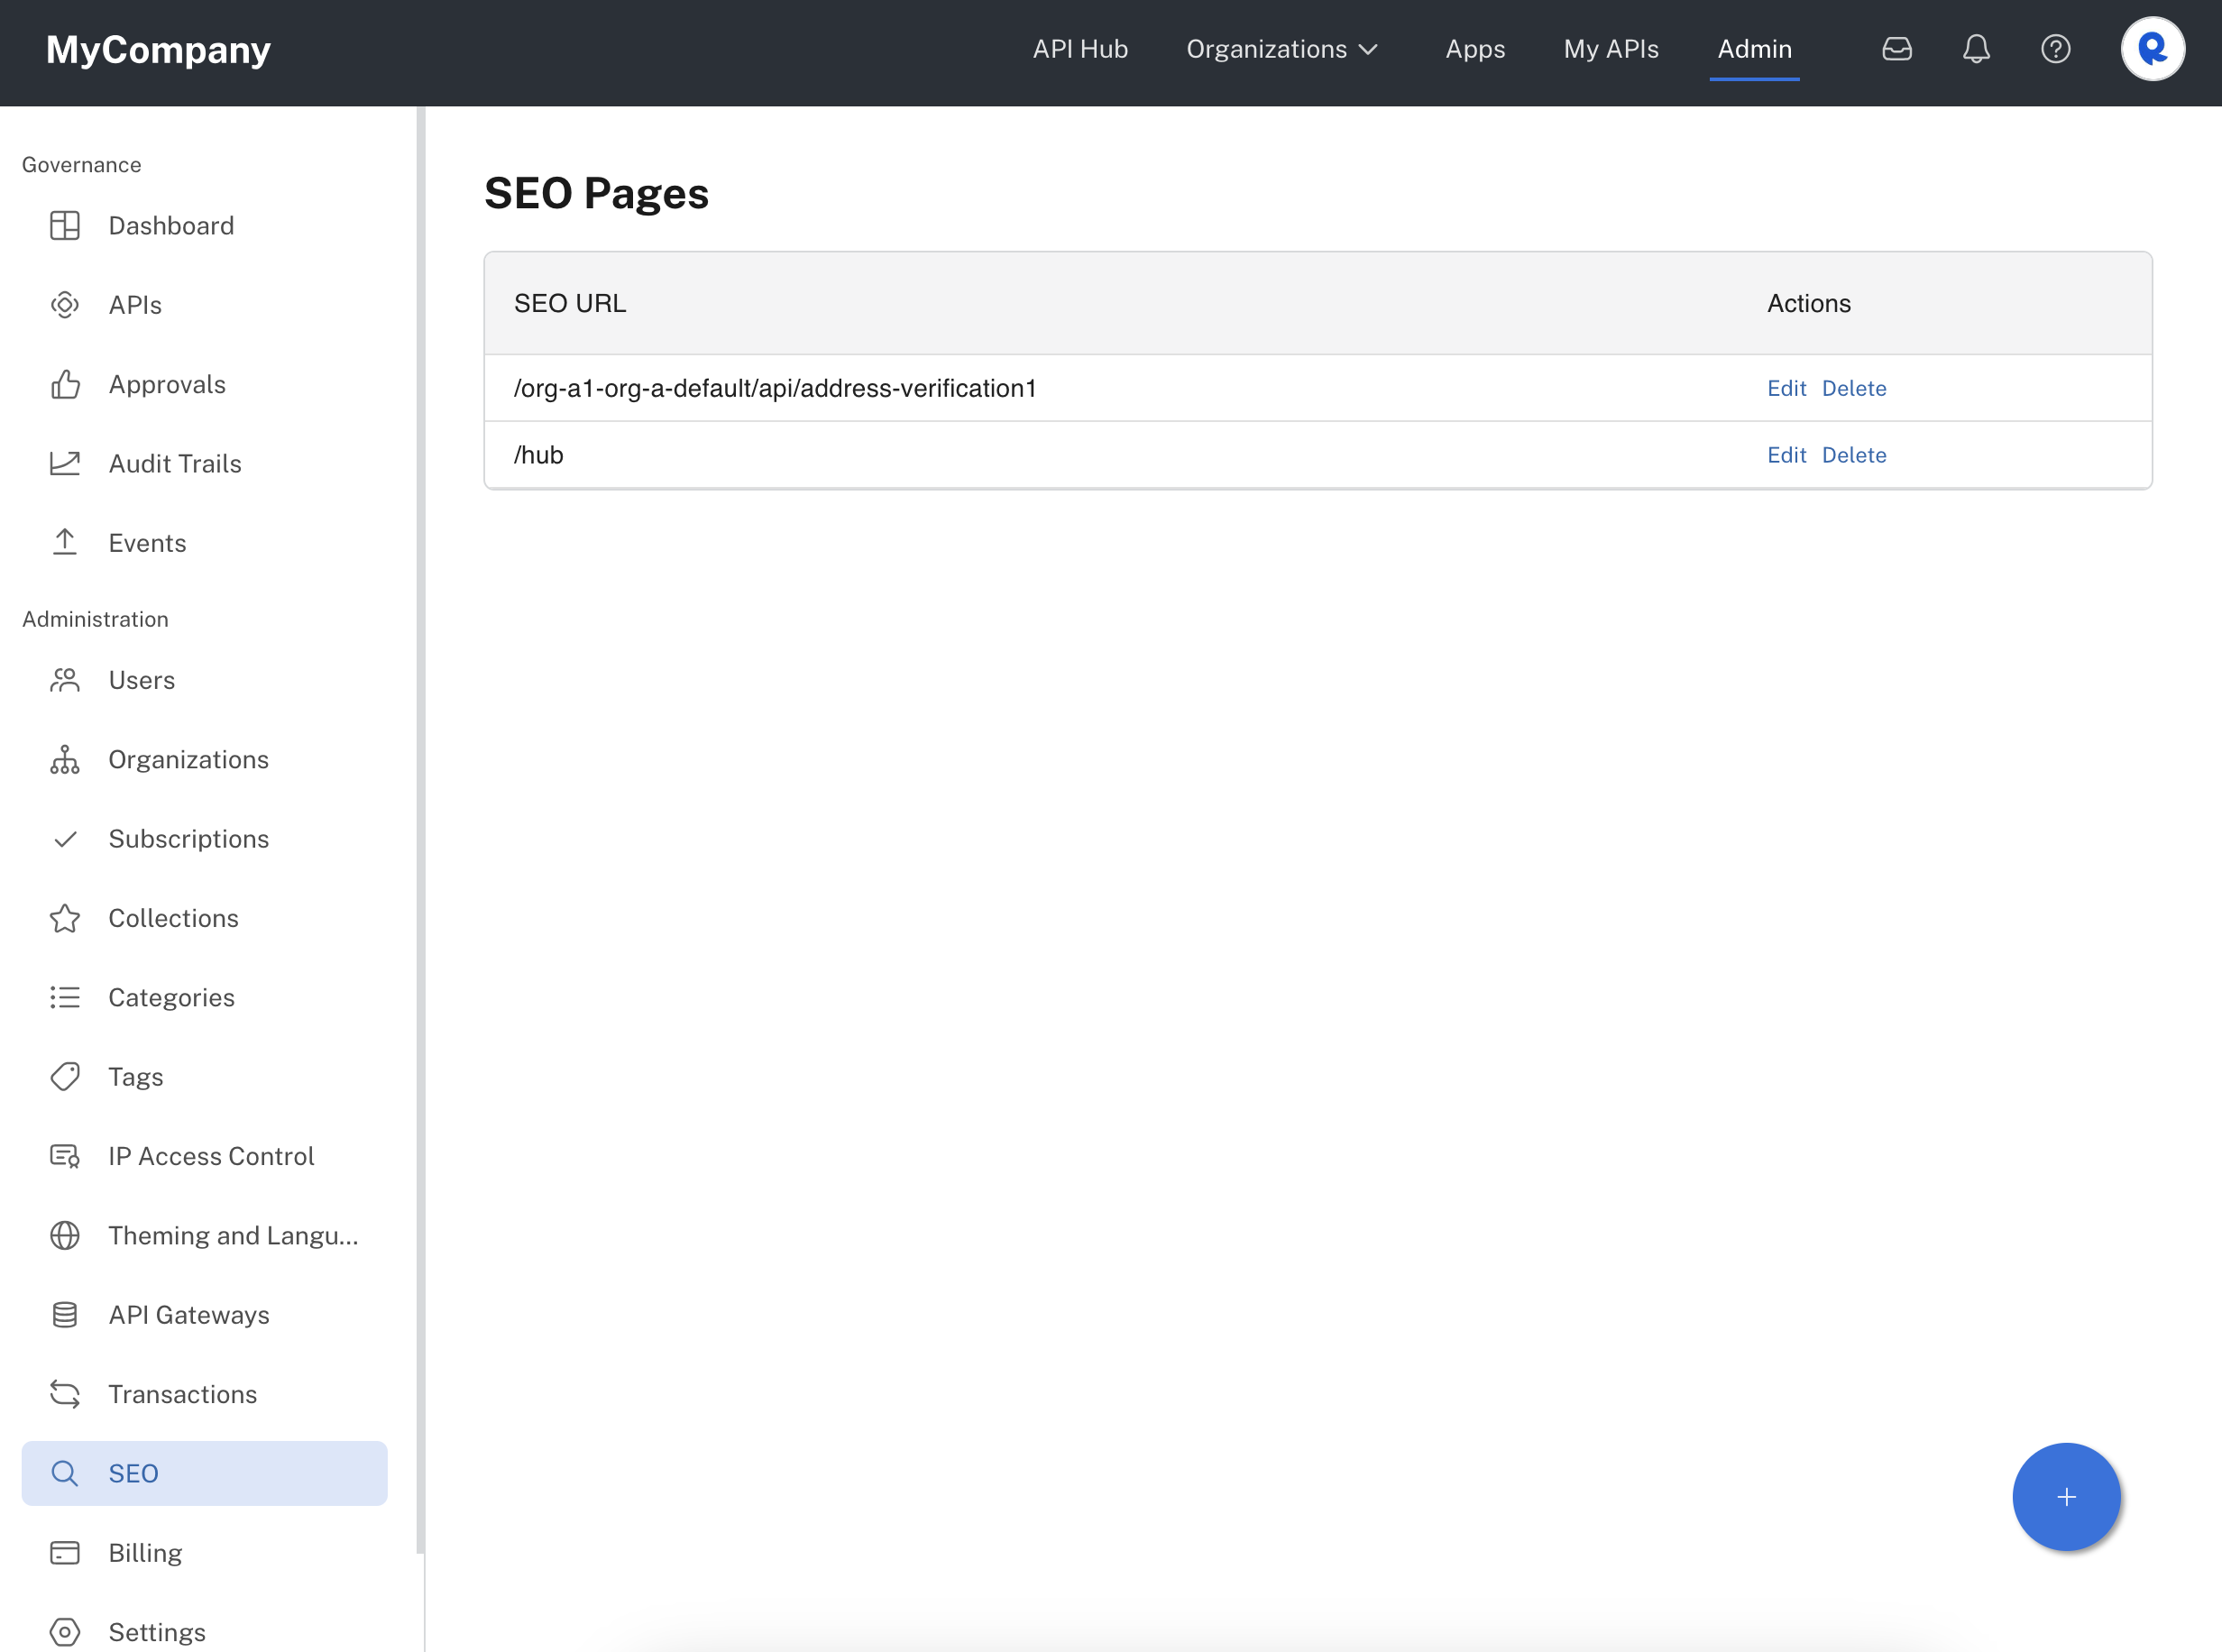Delete the /hub SEO page
Viewport: 2222px width, 1652px height.
[1853, 455]
